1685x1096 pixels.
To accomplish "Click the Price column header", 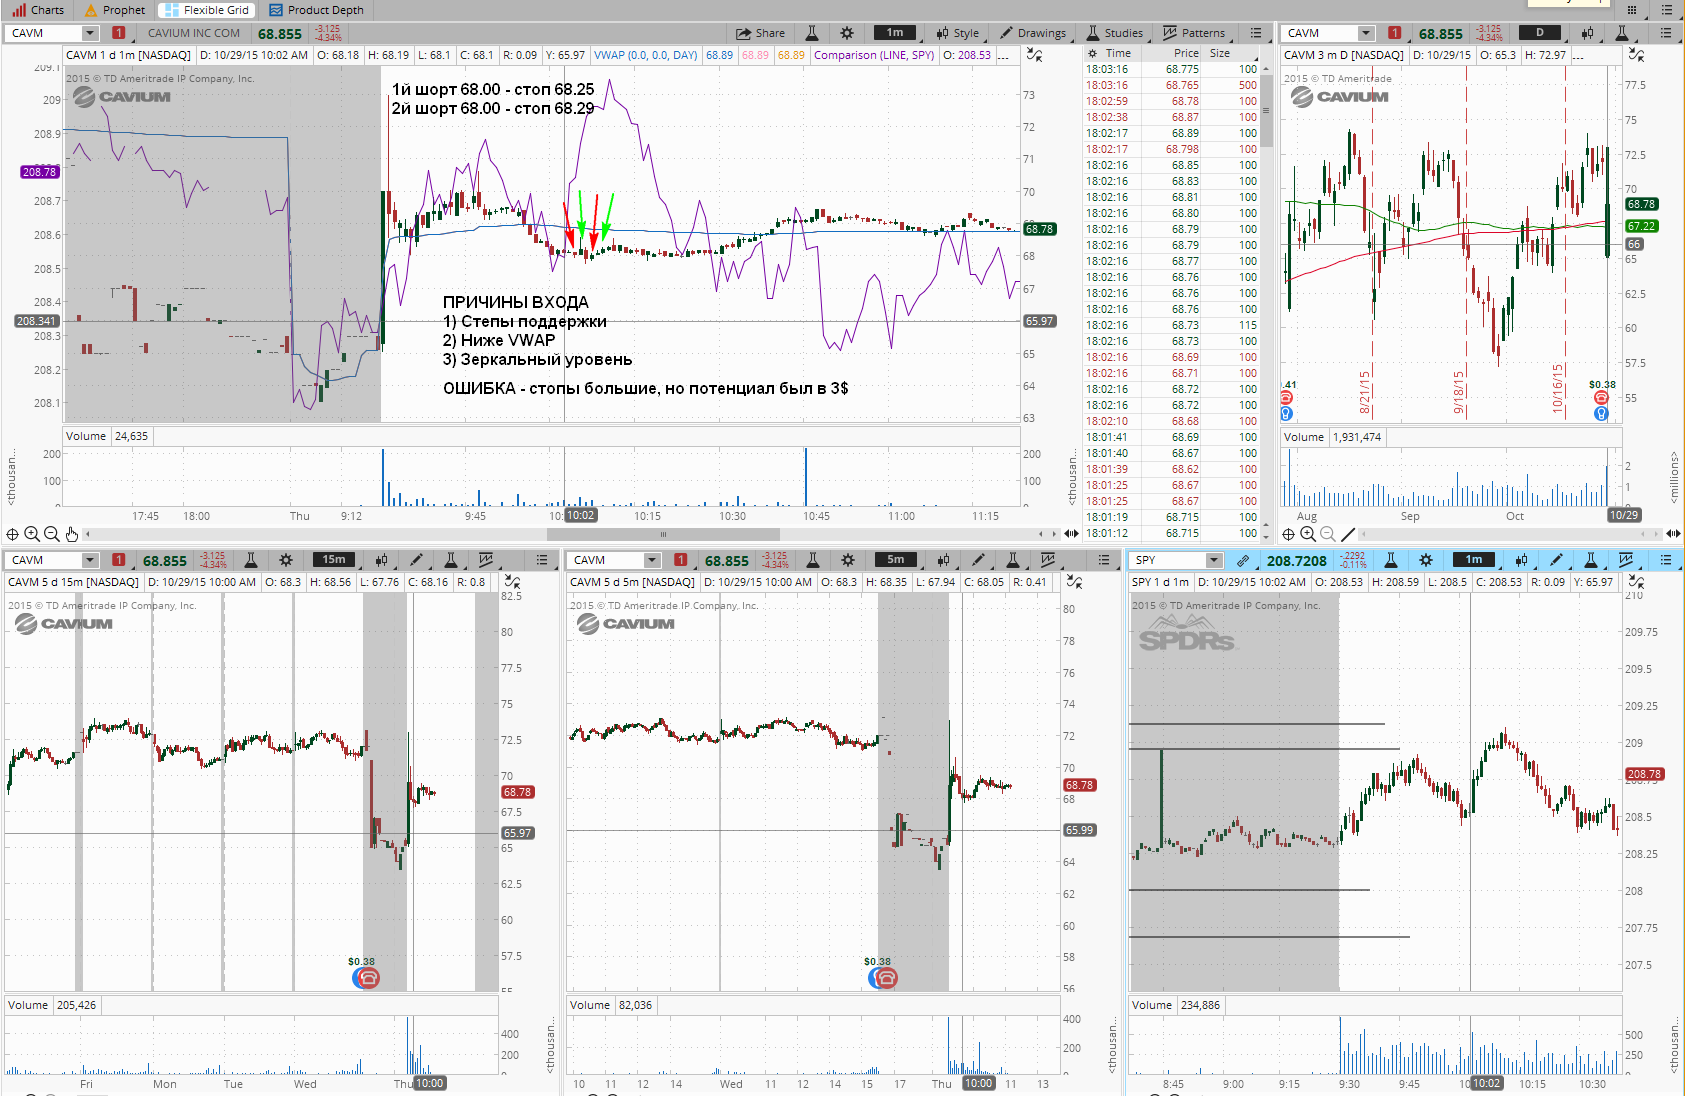I will (1186, 53).
